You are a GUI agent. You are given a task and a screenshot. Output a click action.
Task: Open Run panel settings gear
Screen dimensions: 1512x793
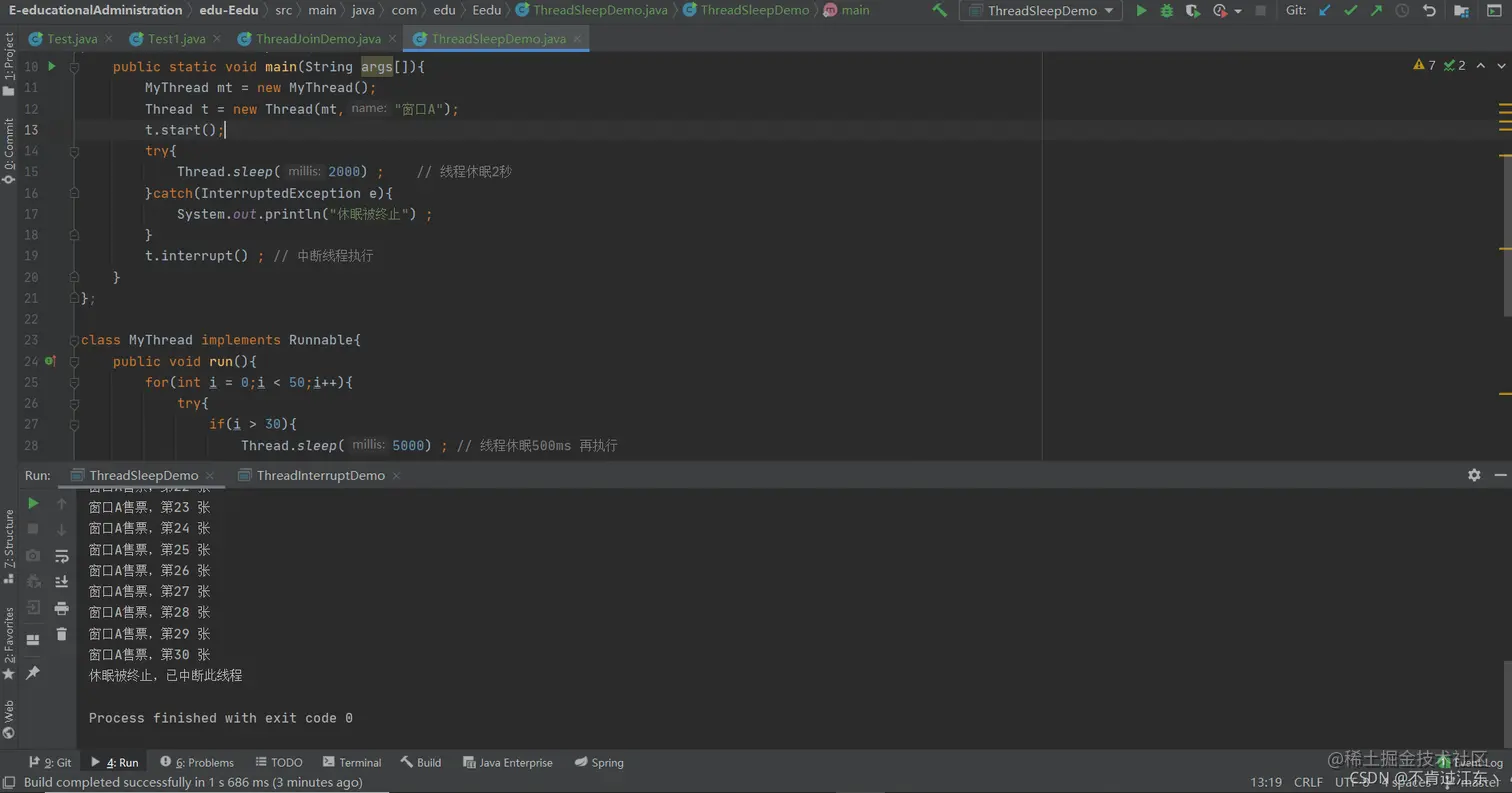point(1474,475)
